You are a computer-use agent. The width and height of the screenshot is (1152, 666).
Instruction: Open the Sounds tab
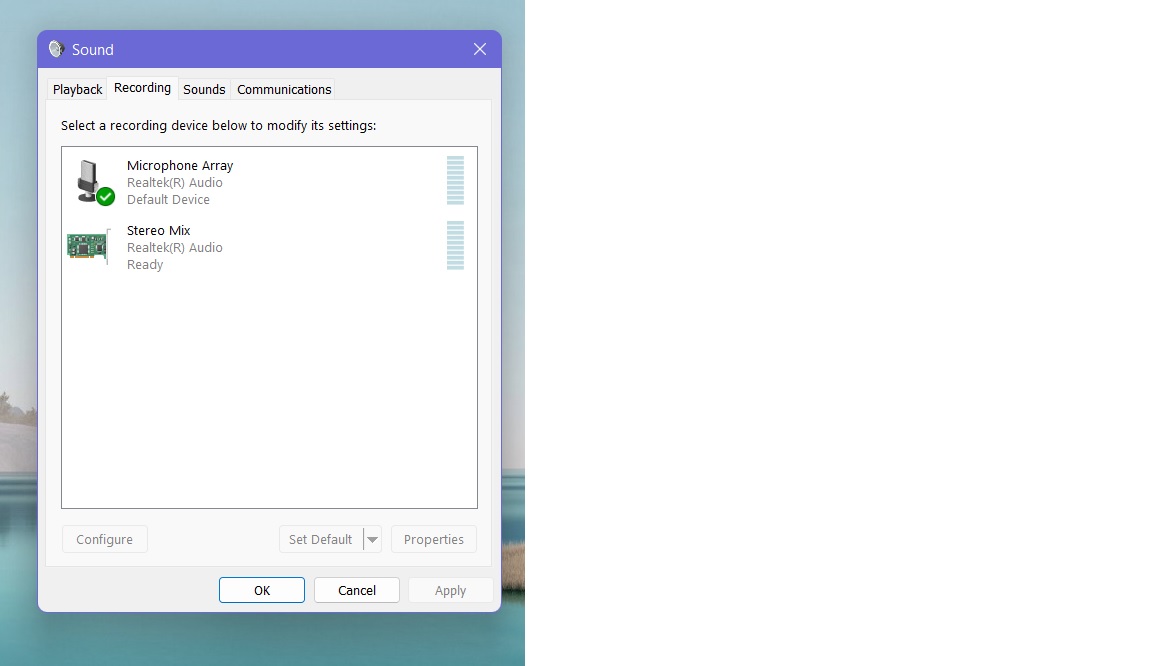[204, 89]
